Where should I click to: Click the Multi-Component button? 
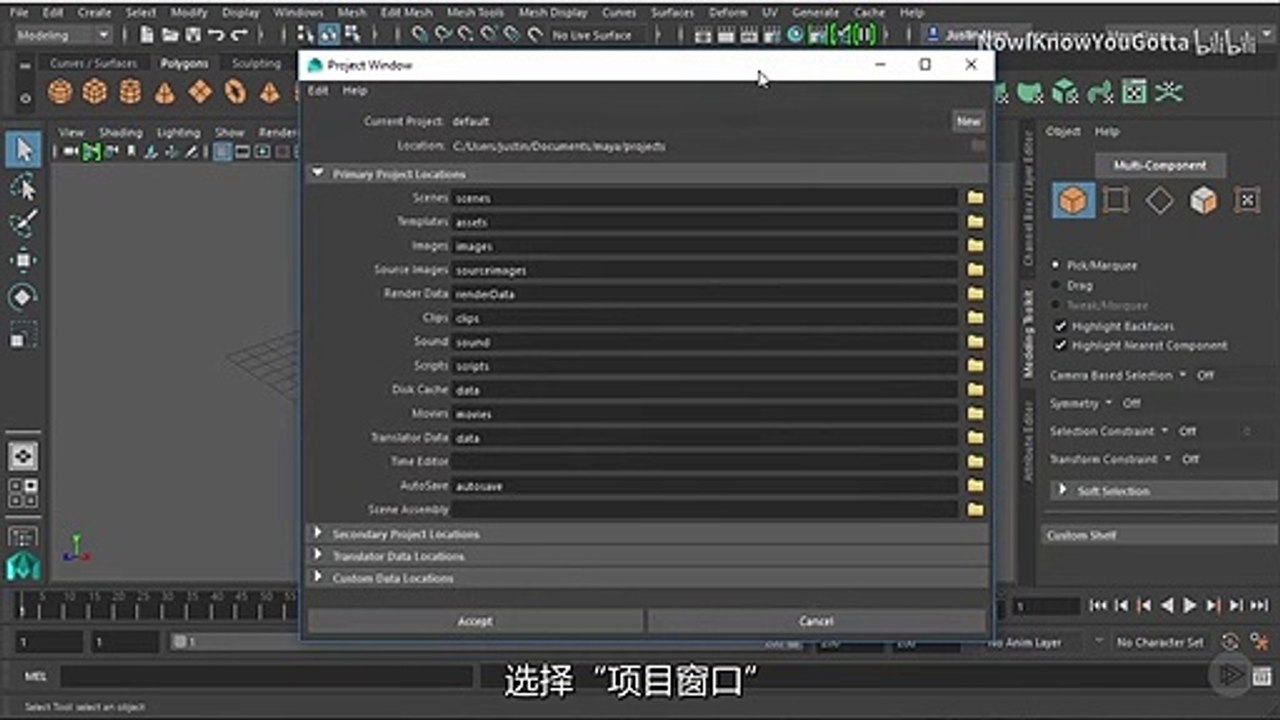(x=1160, y=165)
